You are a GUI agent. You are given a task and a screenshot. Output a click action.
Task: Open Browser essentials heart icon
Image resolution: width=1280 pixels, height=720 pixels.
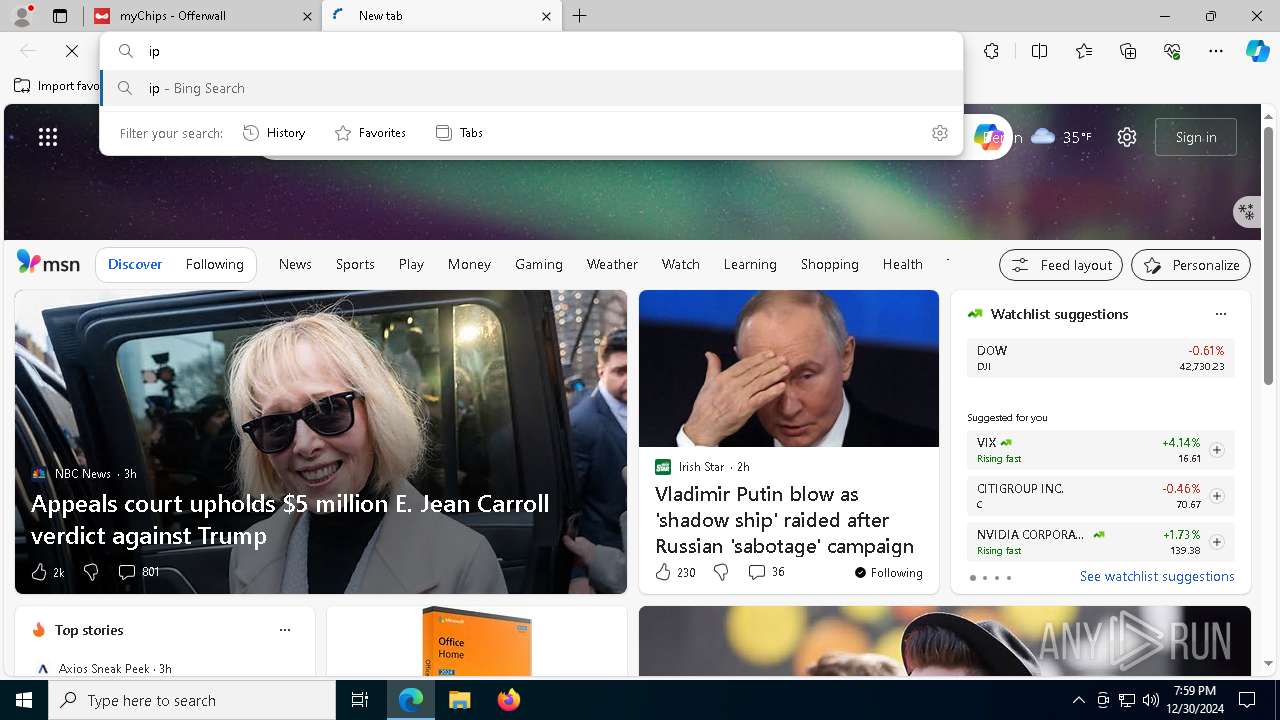(x=1172, y=51)
